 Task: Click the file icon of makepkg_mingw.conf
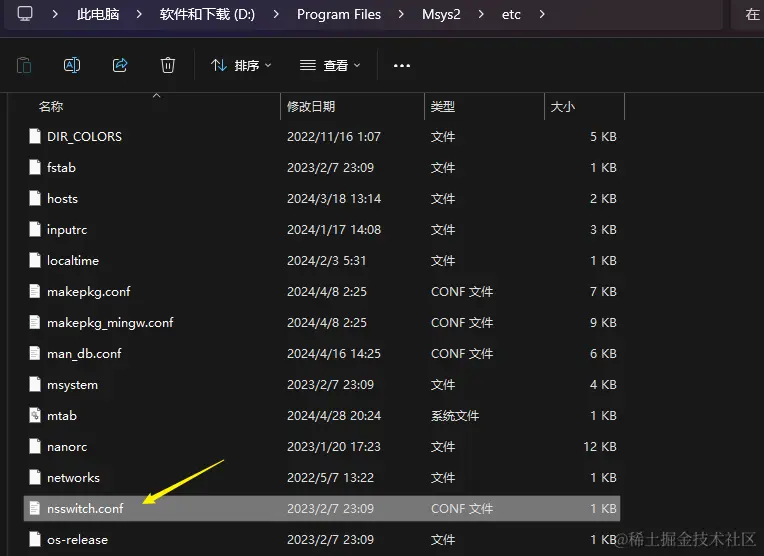pyautogui.click(x=35, y=323)
